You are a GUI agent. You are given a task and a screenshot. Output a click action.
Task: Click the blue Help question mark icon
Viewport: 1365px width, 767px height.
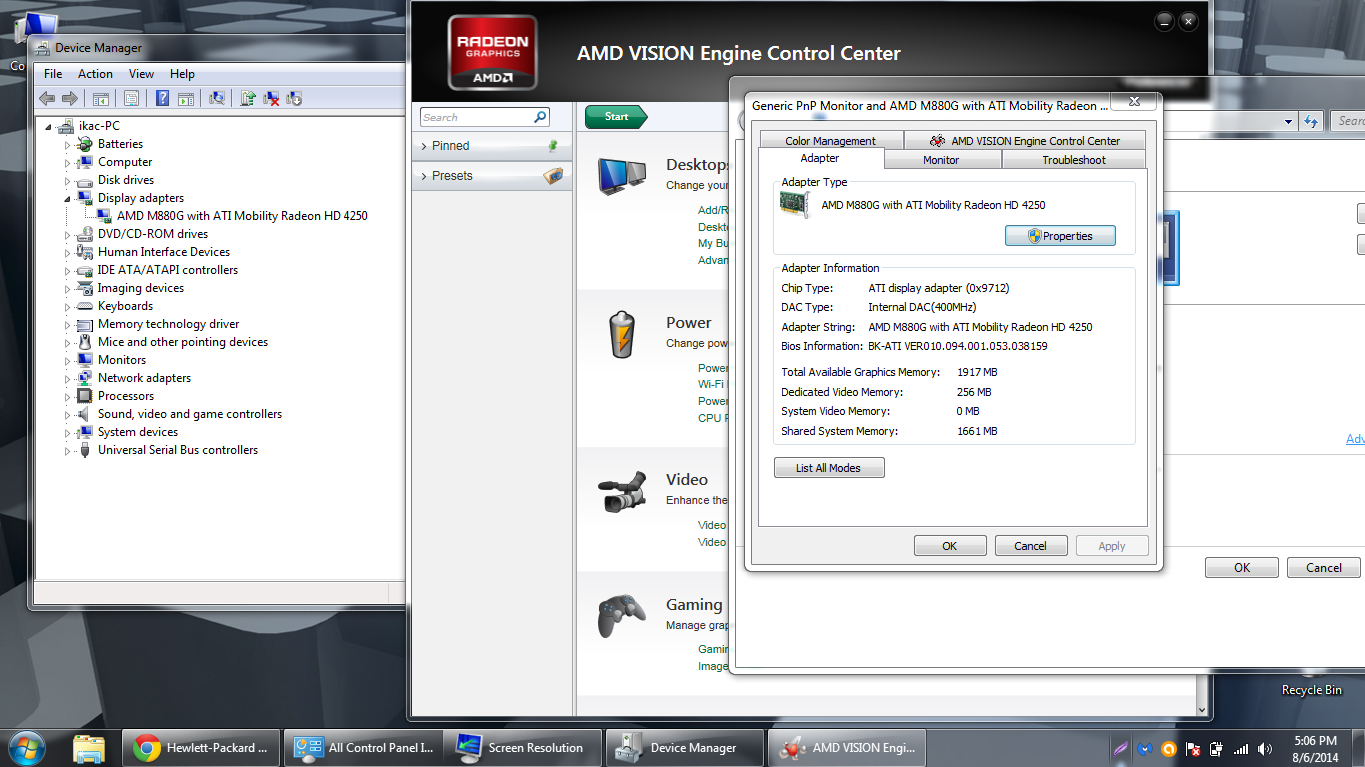162,98
